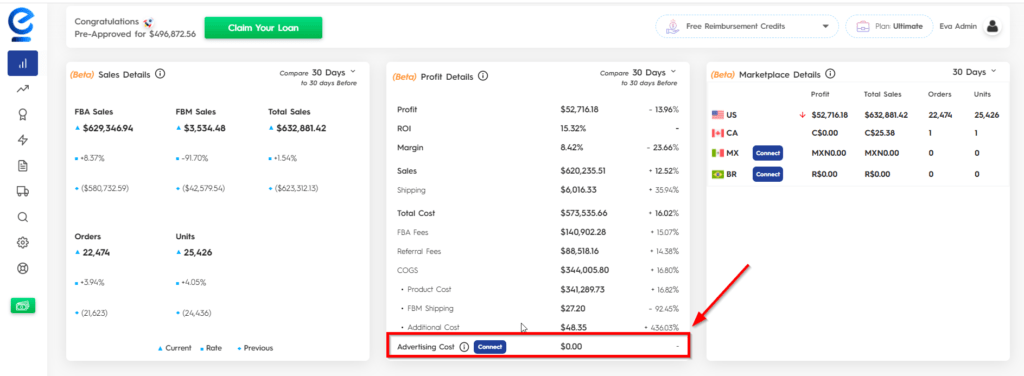
Task: Click the Mexico flag icon
Action: click(x=718, y=153)
